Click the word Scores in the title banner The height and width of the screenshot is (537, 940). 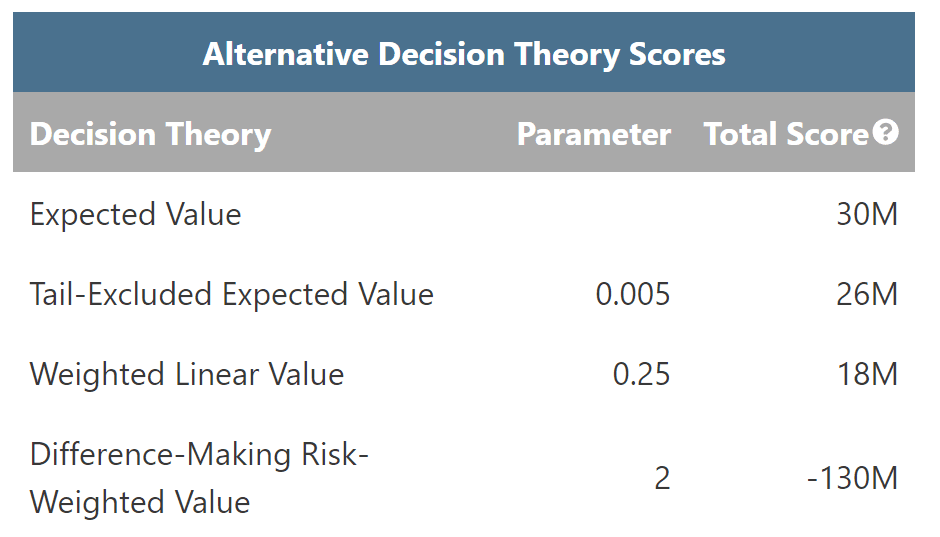677,55
